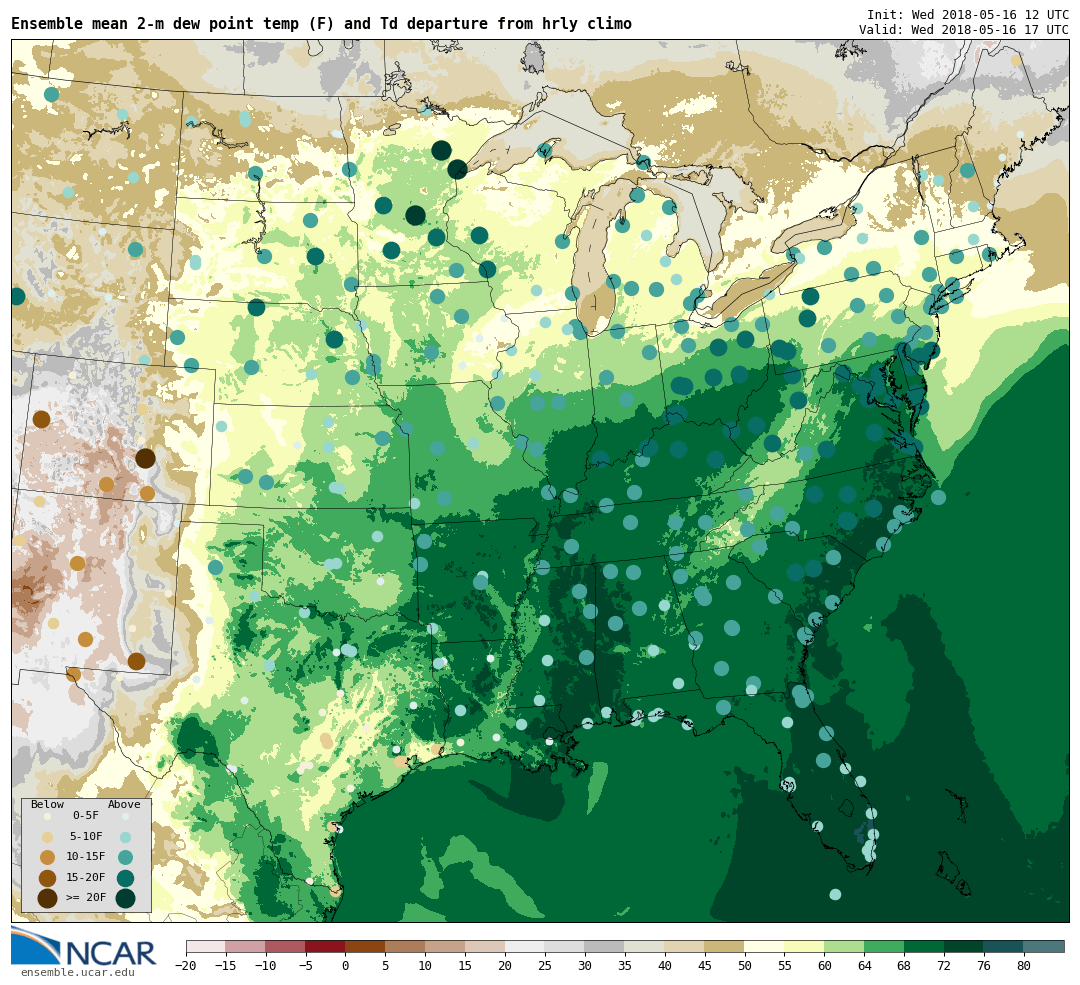Select the Valid: Wed 2018-05-16 17 UTC text
The image size is (1080, 985).
pyautogui.click(x=964, y=30)
